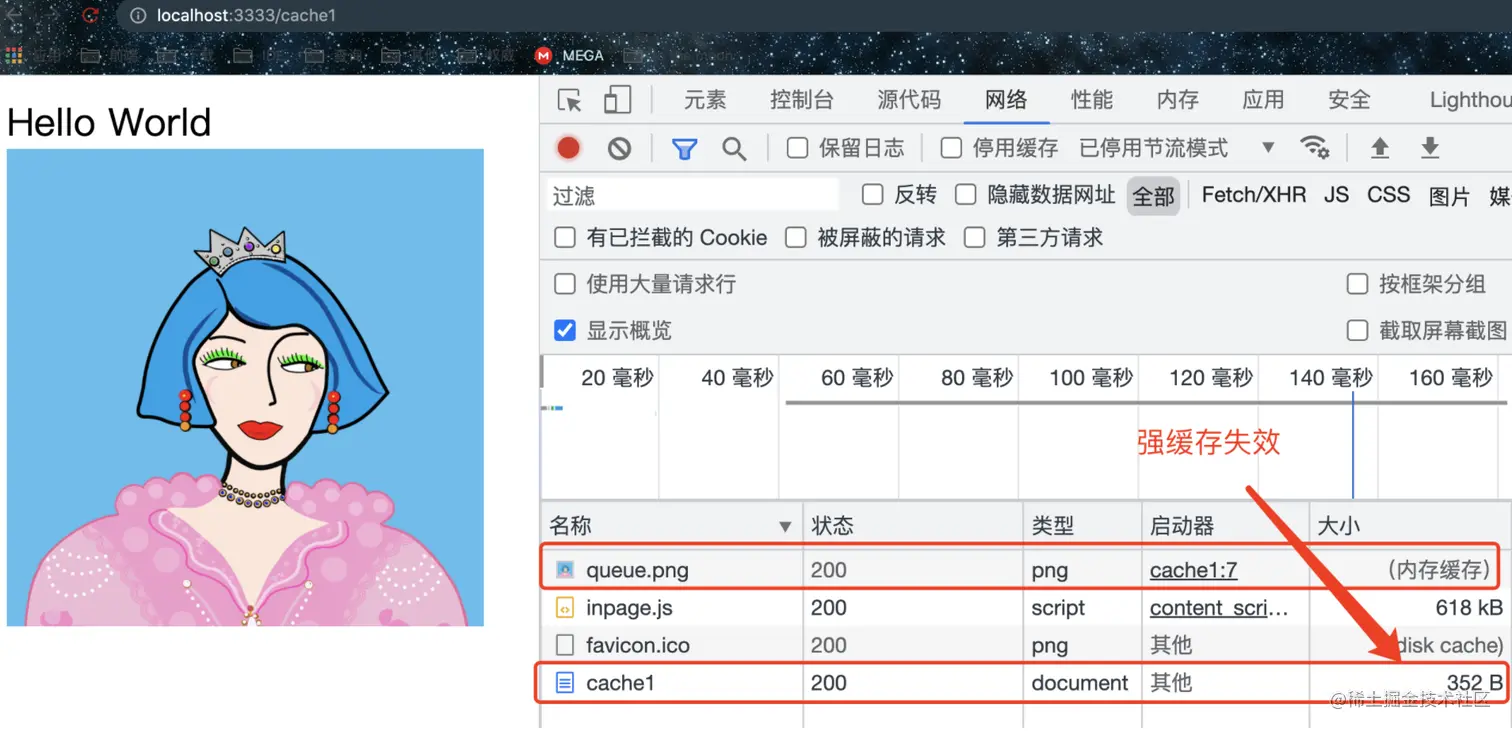The height and width of the screenshot is (731, 1512).
Task: Open the MEGA bookmark icon
Action: [543, 56]
